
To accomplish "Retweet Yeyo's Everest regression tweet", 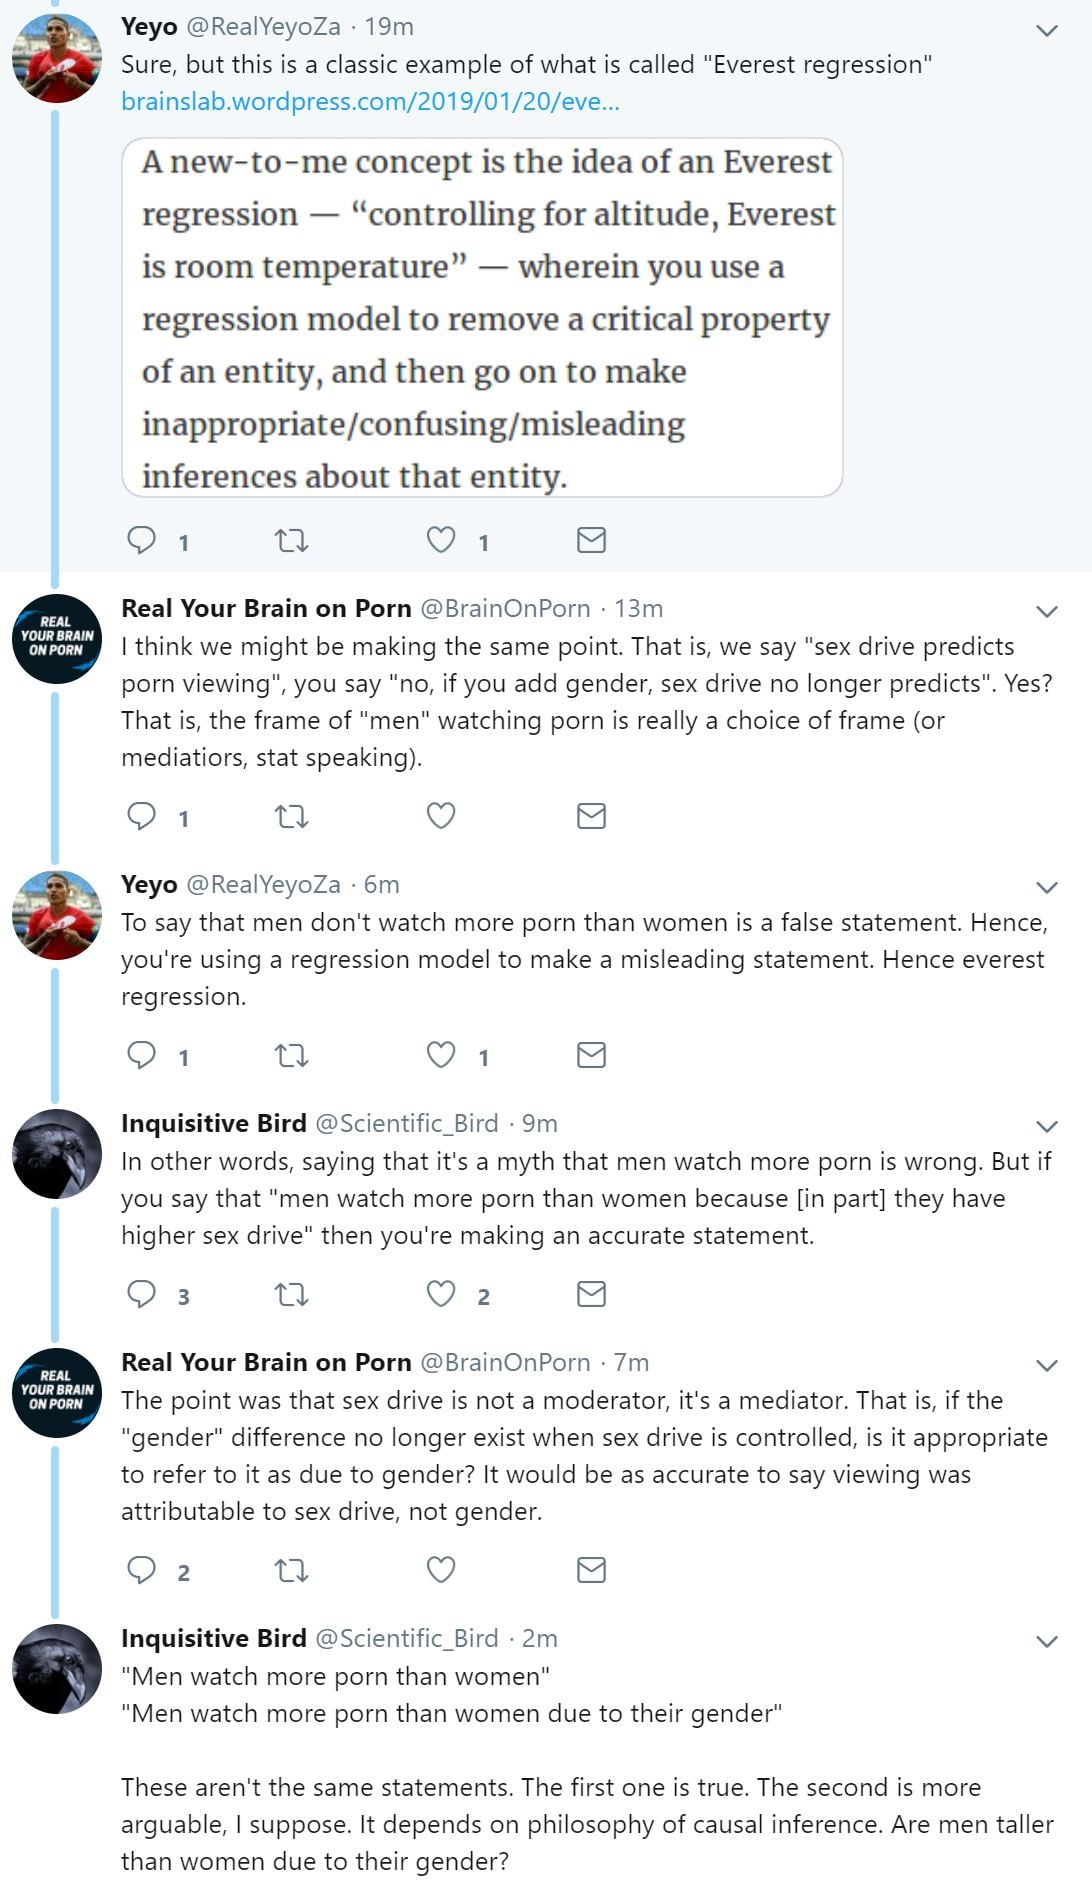I will (x=291, y=541).
